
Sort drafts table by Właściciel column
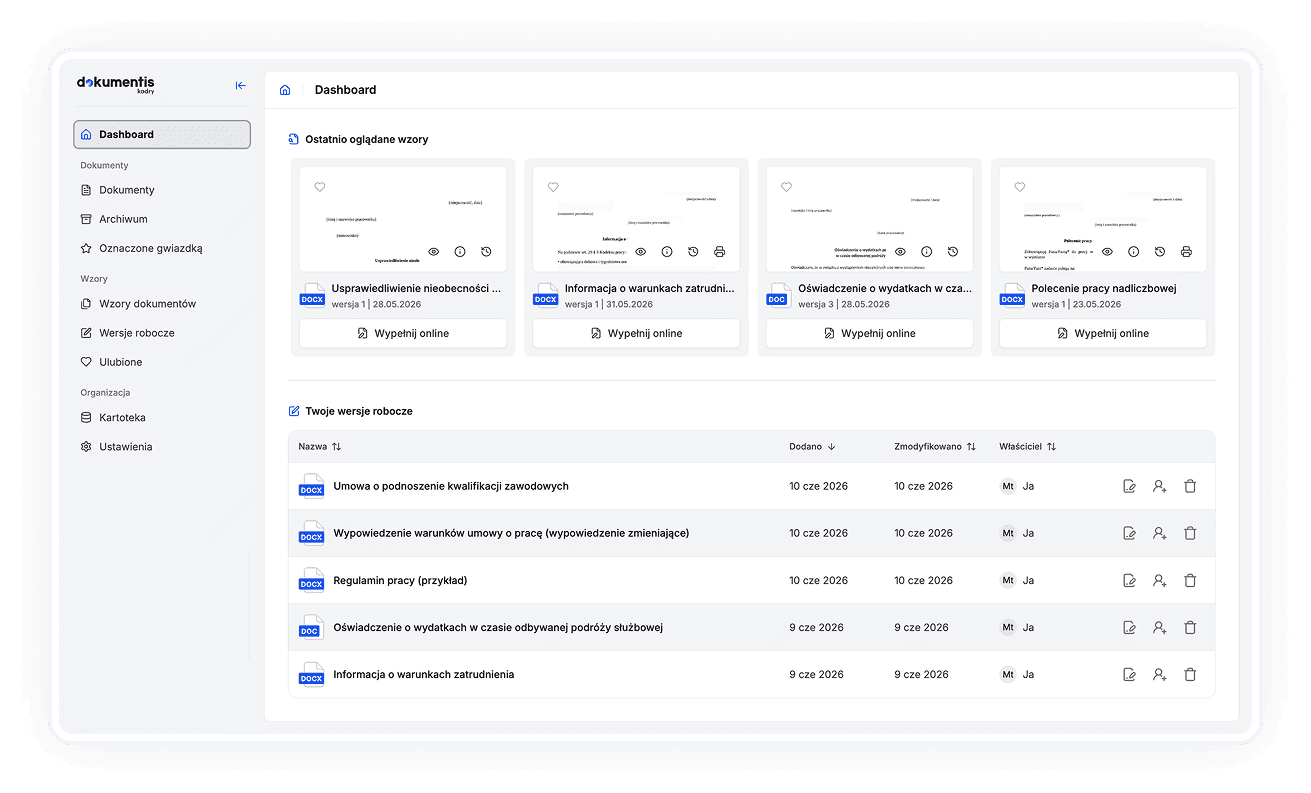[x=1028, y=447]
